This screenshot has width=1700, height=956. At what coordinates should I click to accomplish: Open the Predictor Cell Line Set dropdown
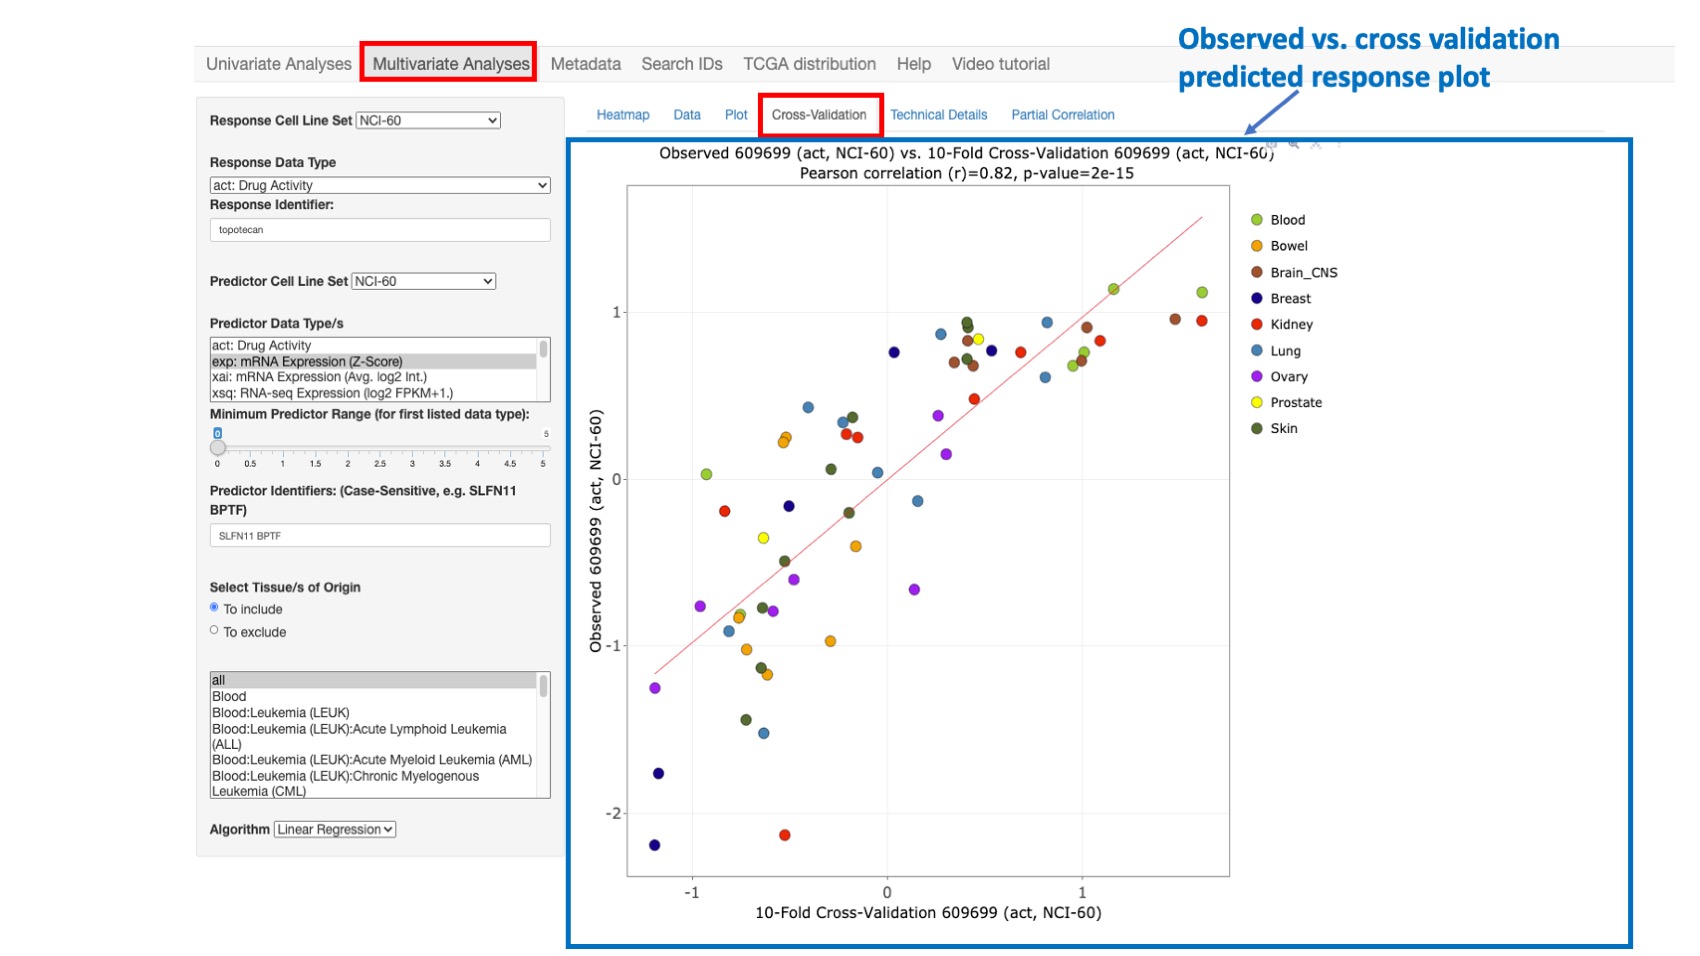(x=421, y=281)
